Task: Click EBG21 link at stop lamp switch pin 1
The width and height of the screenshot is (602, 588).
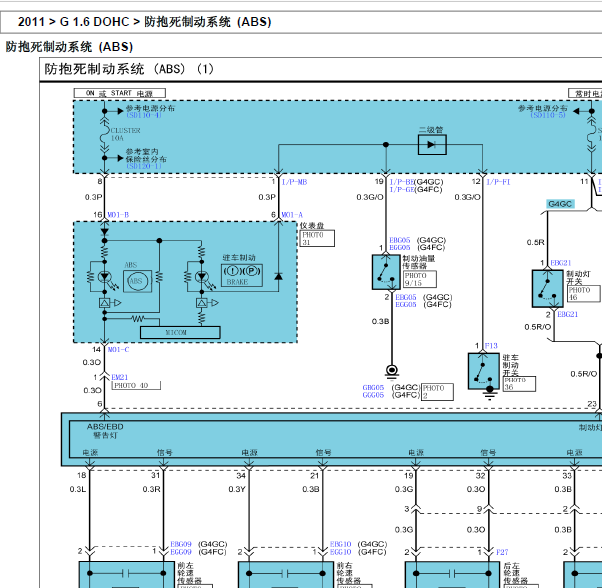Action: click(x=561, y=263)
